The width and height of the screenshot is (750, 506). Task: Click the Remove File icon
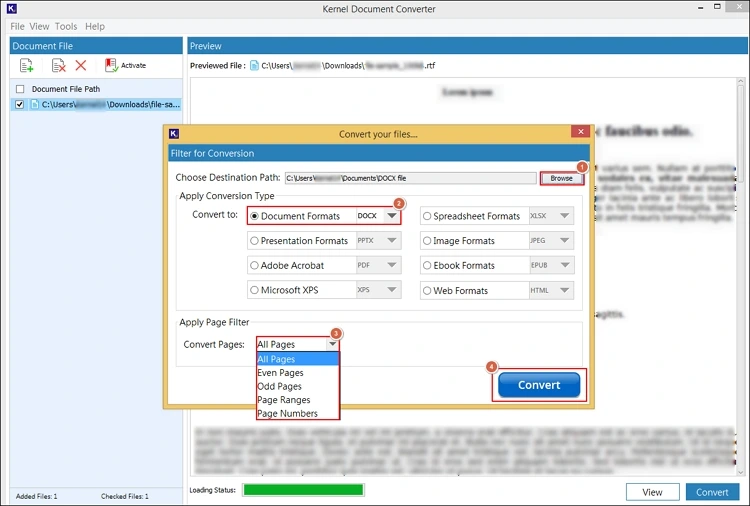point(58,66)
